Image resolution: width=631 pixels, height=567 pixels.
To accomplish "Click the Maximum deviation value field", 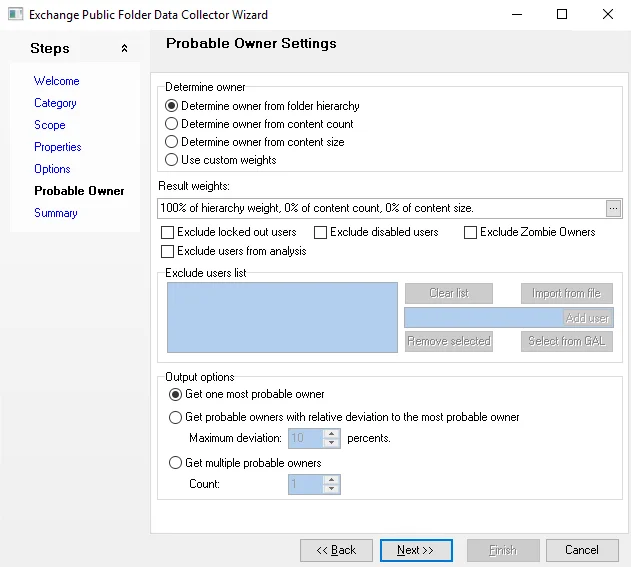I will point(305,438).
